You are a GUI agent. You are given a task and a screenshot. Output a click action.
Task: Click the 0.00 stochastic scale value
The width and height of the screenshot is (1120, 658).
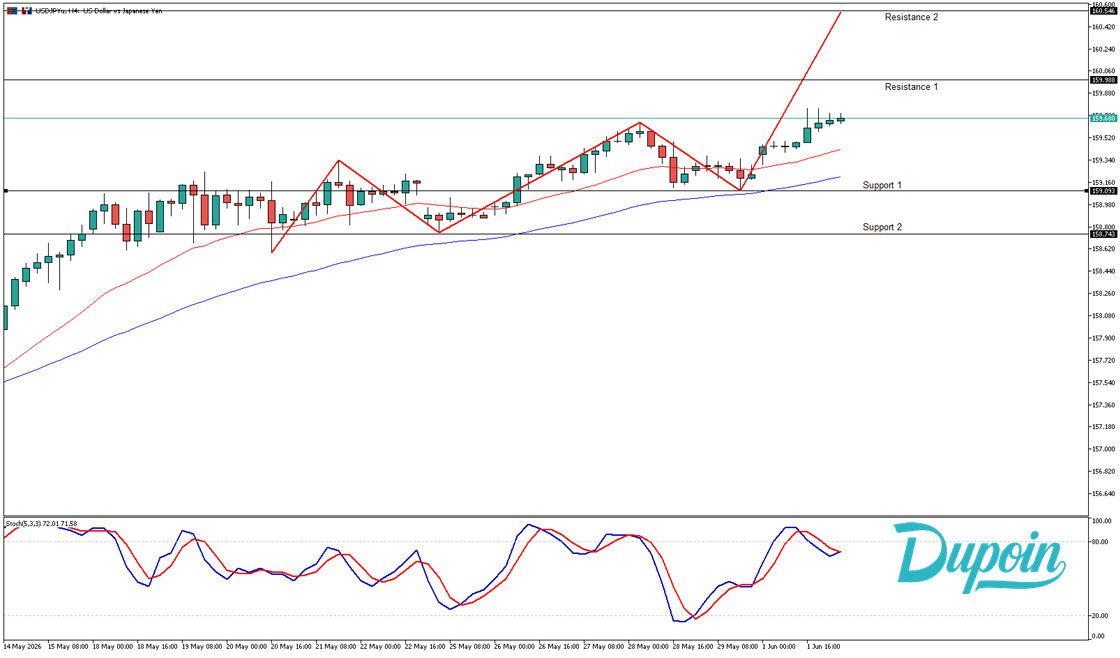[1099, 637]
